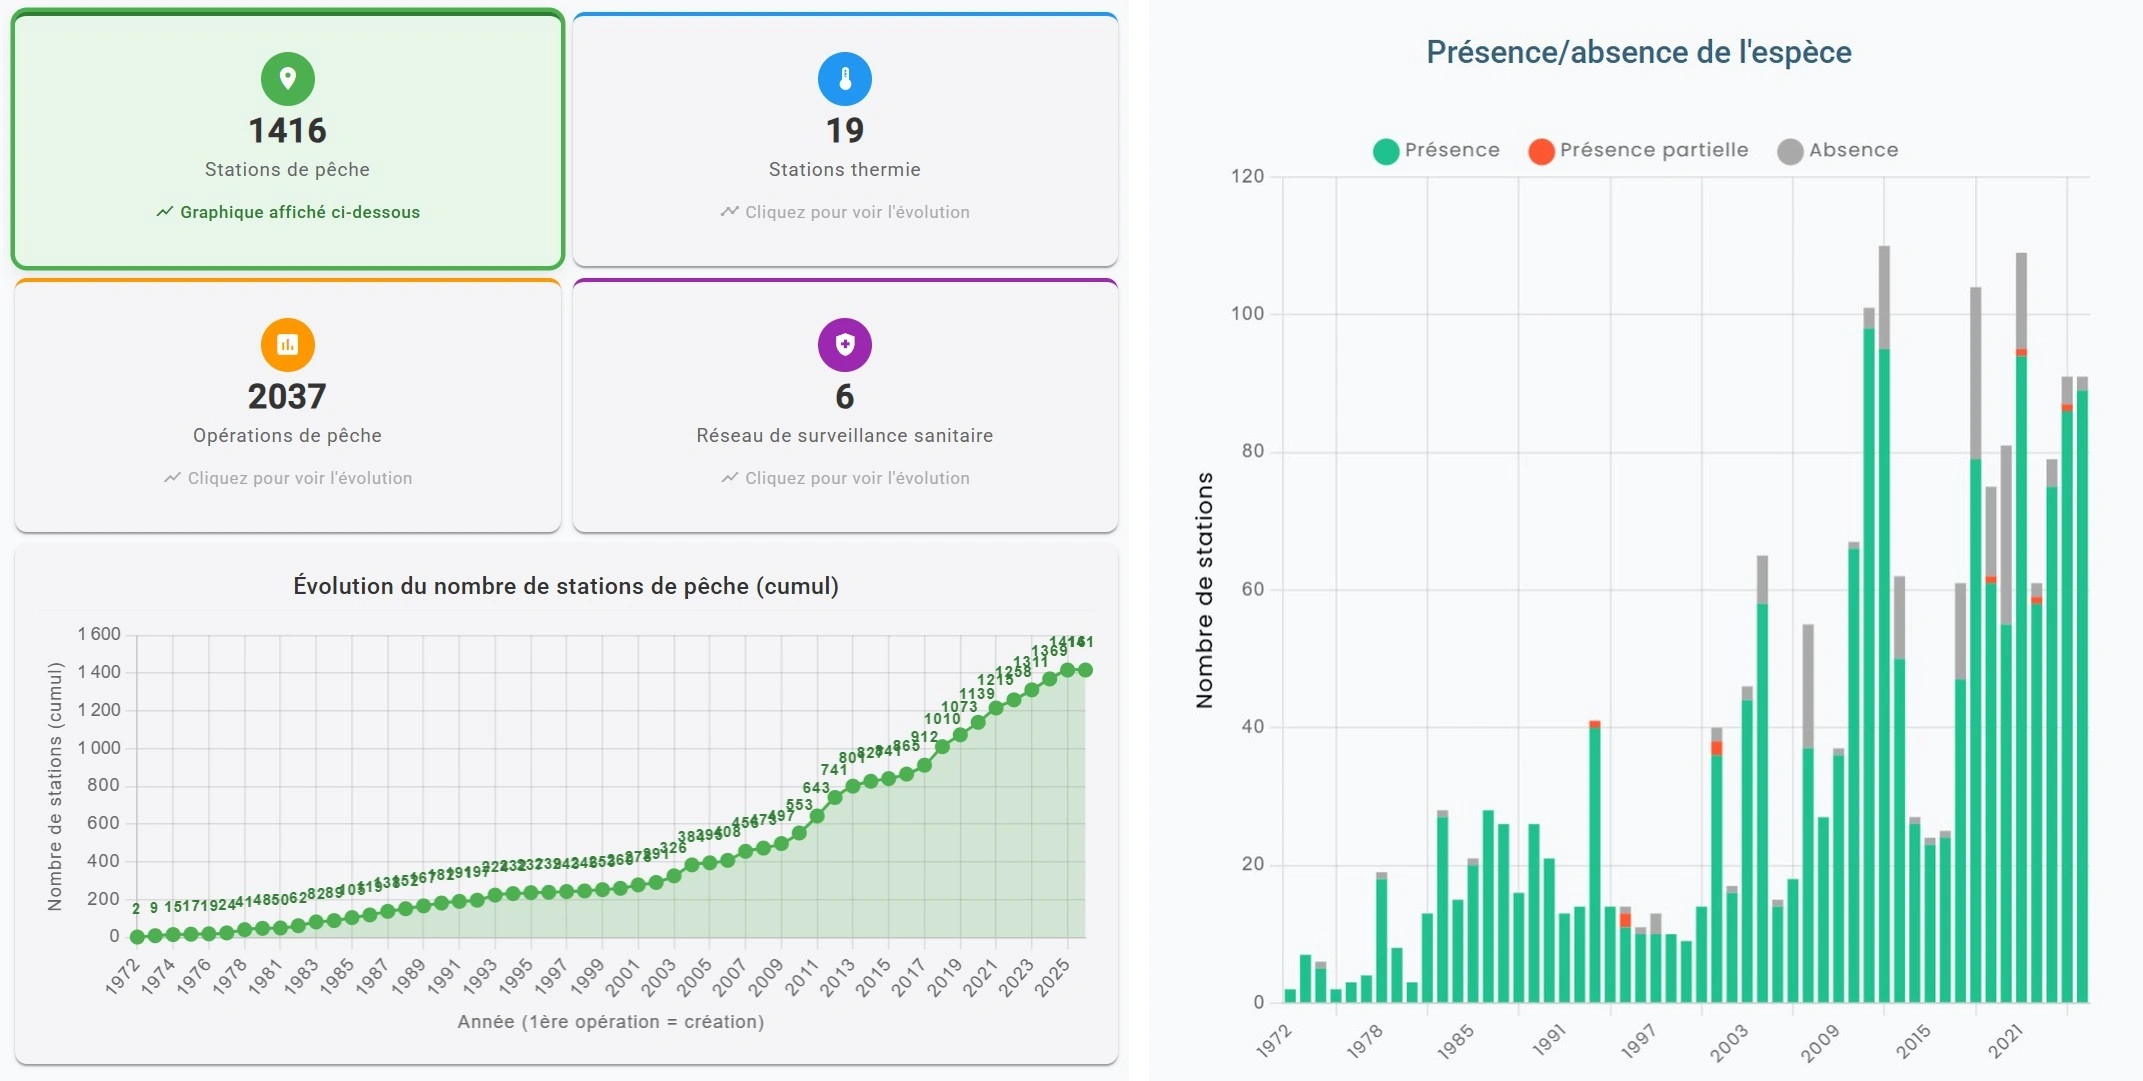Click the tallest bar in the presence chart
2143x1081 pixels.
pyautogui.click(x=1884, y=624)
